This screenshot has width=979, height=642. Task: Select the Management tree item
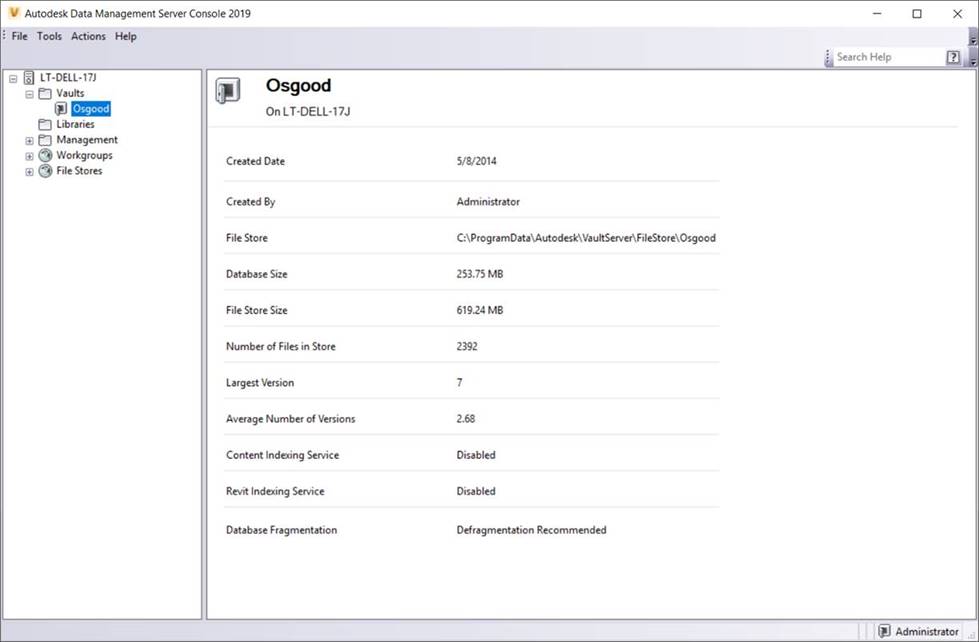pyautogui.click(x=87, y=140)
